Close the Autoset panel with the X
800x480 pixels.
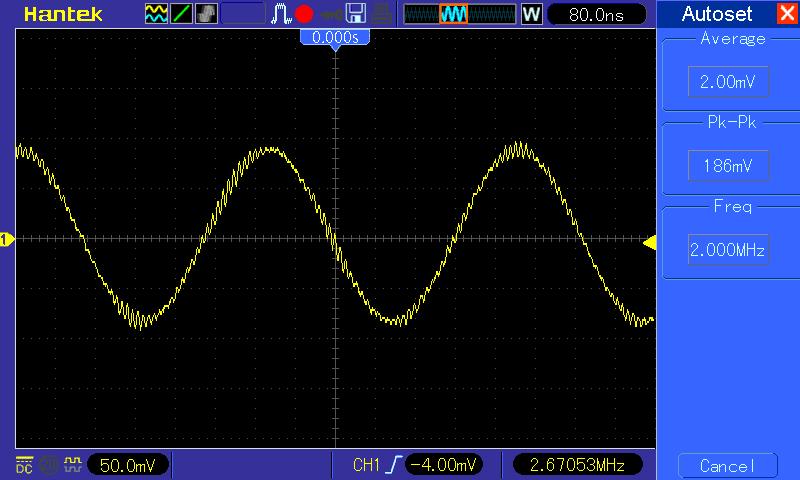tap(787, 13)
